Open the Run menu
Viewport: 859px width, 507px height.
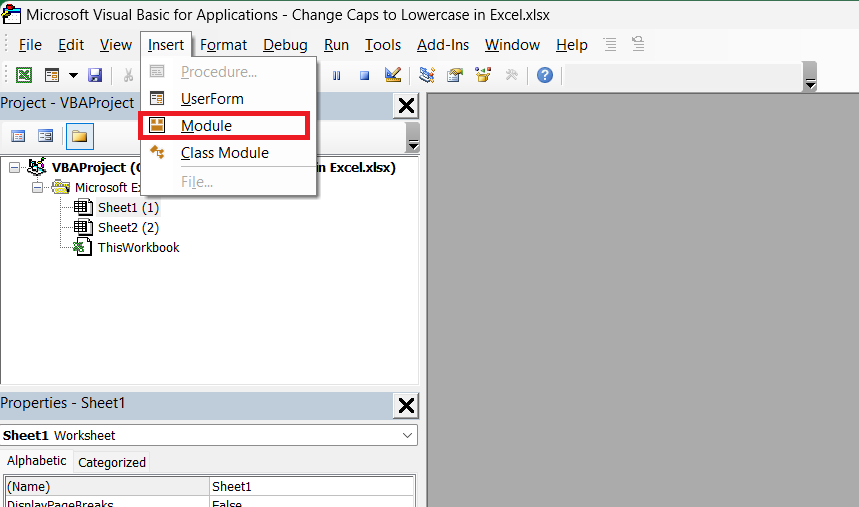click(x=336, y=45)
